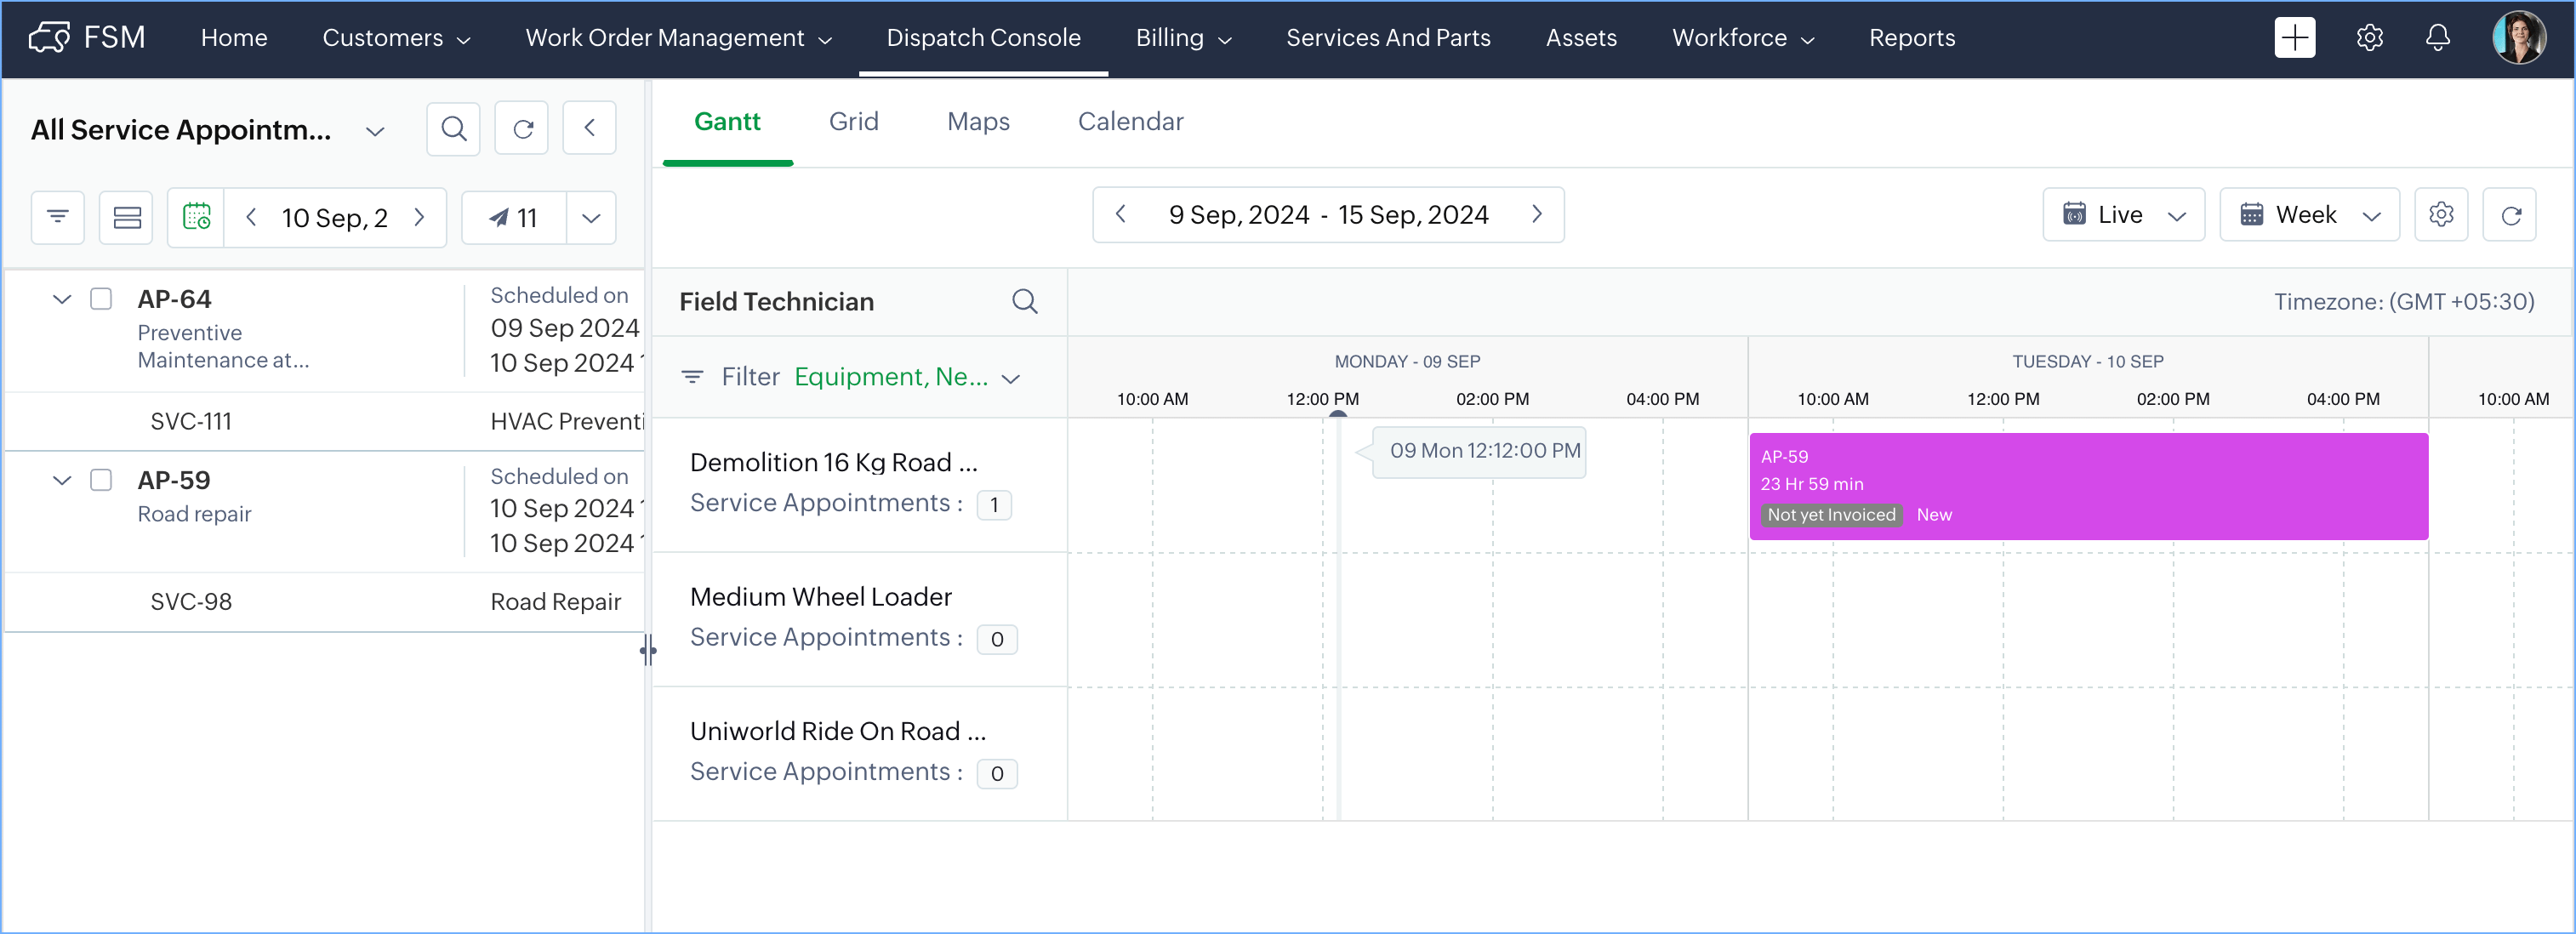Open Equipment filter dropdown

[x=907, y=377]
